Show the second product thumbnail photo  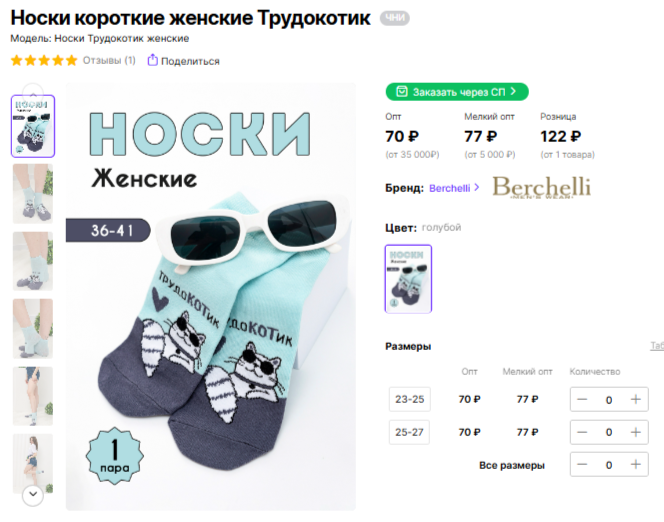pyautogui.click(x=33, y=194)
